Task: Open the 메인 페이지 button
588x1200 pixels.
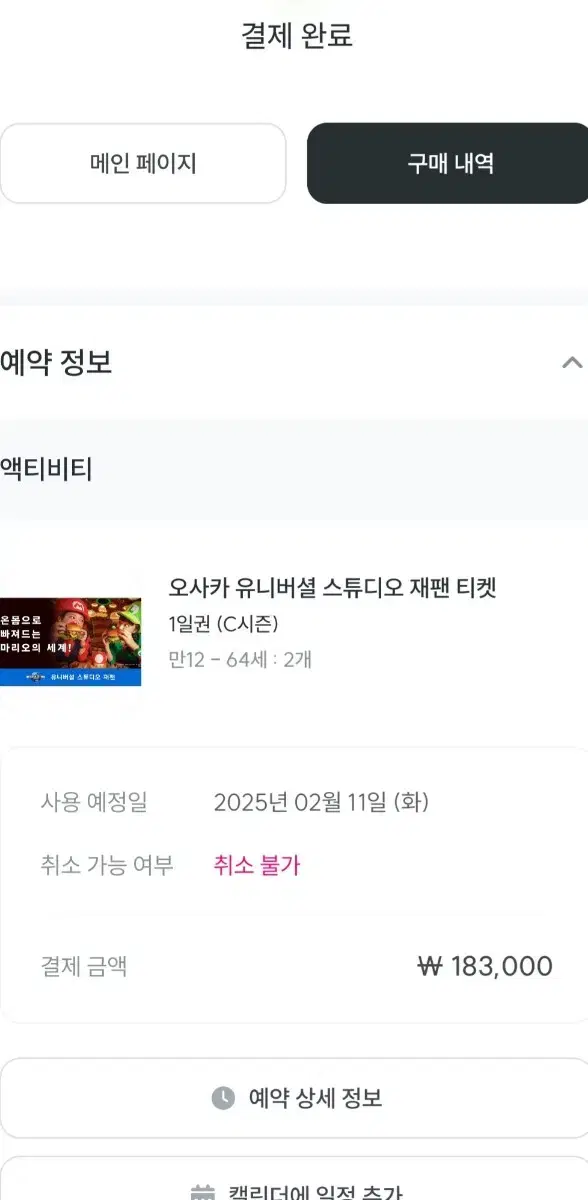Action: tap(143, 163)
